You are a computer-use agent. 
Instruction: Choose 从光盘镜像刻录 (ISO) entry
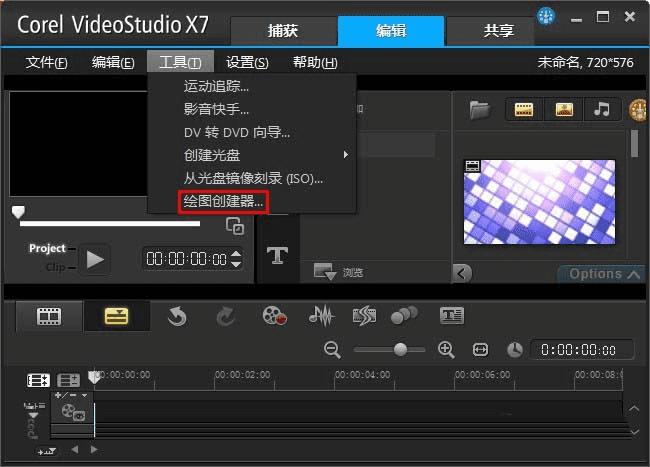point(252,178)
